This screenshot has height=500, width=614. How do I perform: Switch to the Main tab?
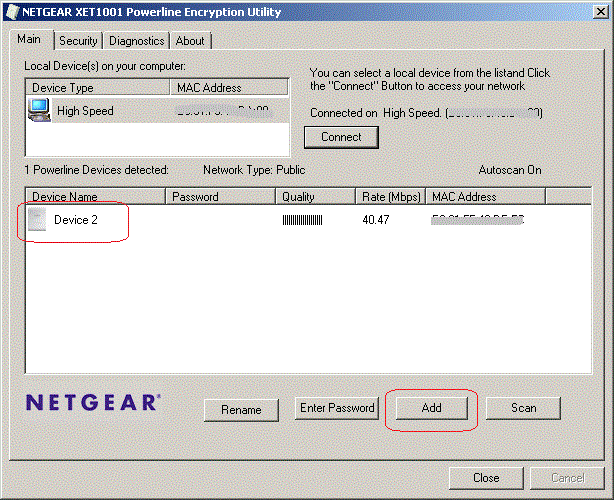[31, 40]
